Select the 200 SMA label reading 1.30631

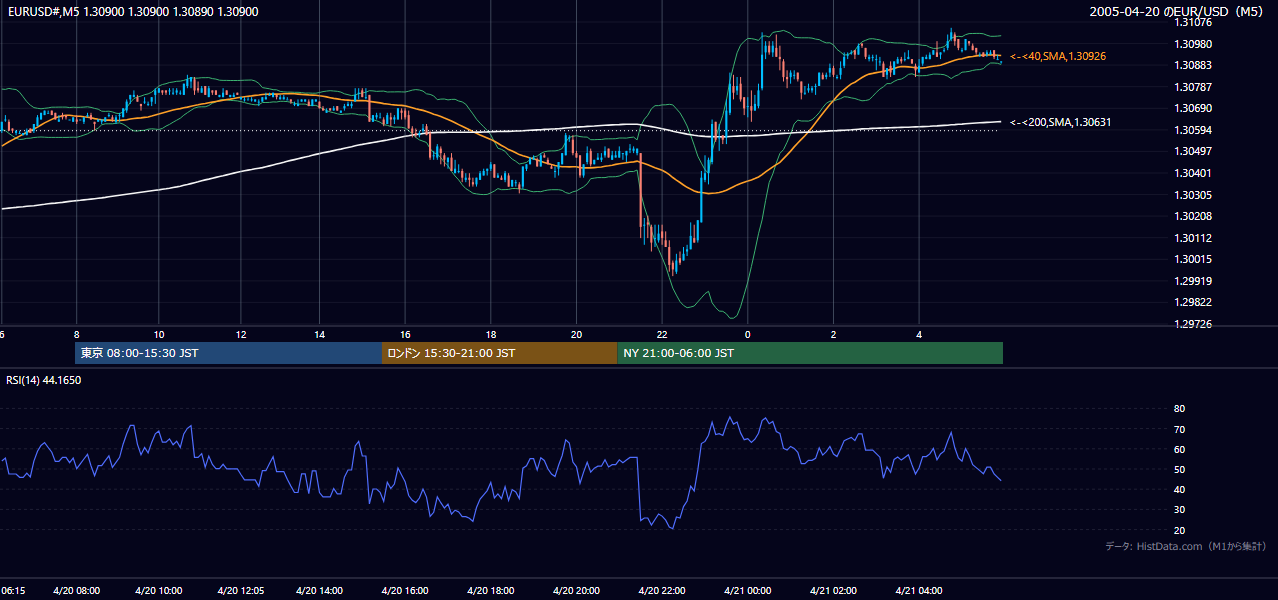click(1060, 122)
